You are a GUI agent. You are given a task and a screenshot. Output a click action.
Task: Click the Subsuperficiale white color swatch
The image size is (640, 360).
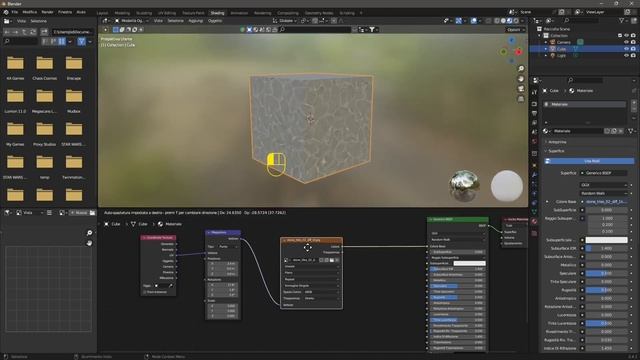coord(607,240)
